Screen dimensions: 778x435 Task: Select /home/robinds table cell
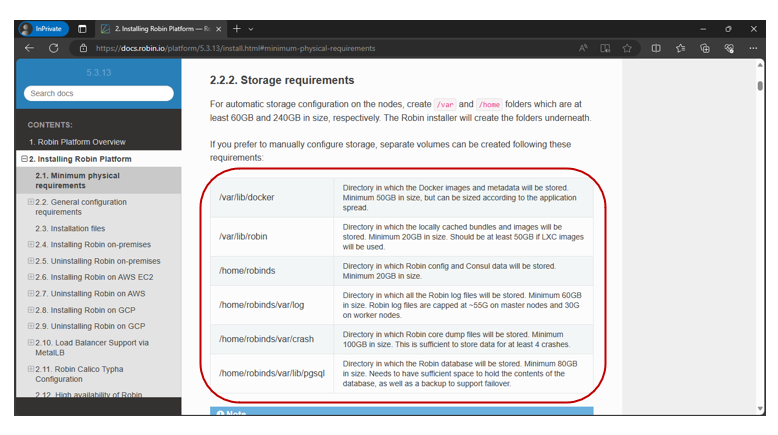tap(272, 271)
